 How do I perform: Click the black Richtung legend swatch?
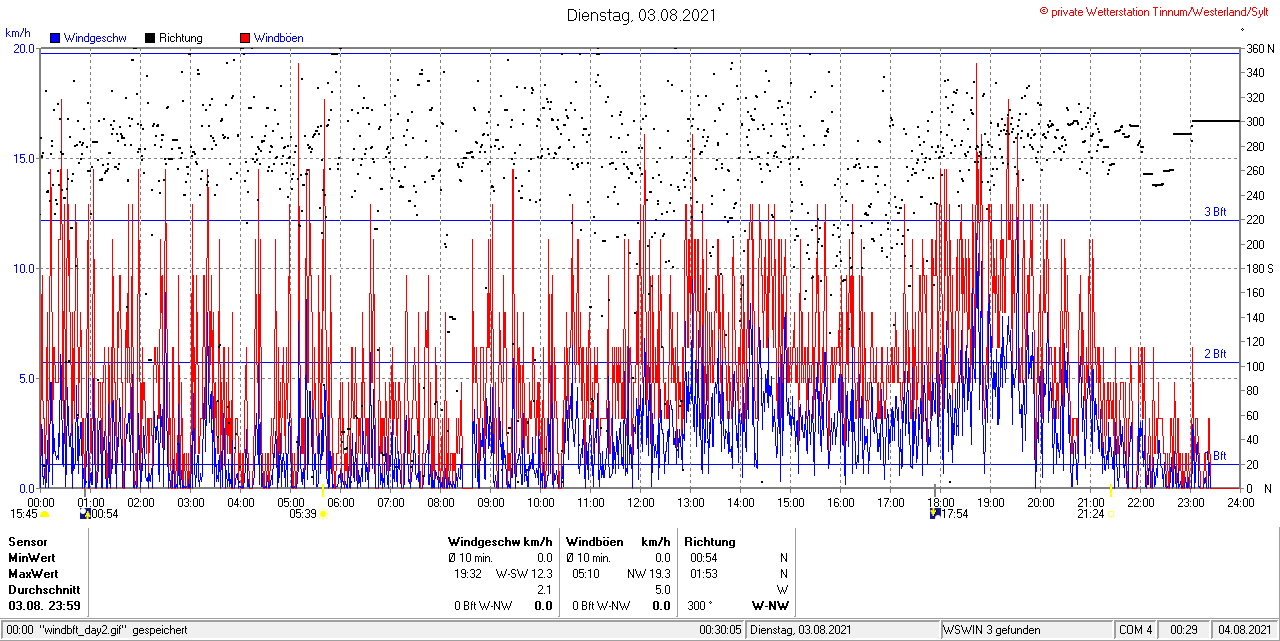150,38
